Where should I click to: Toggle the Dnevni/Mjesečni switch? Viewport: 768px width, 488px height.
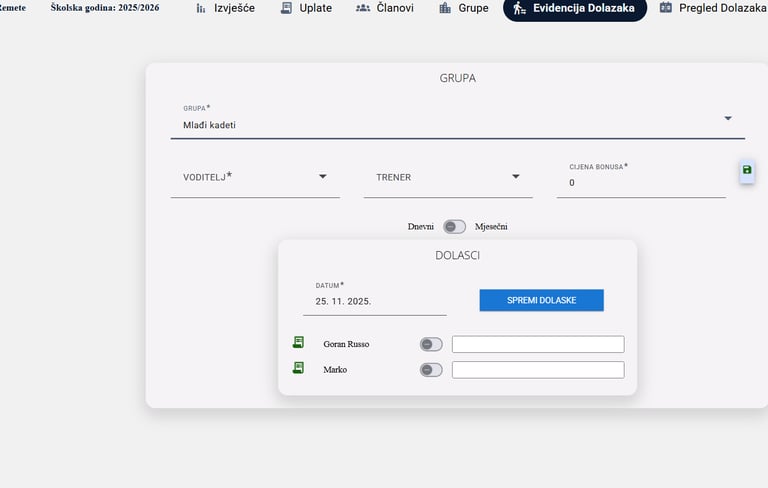[454, 226]
